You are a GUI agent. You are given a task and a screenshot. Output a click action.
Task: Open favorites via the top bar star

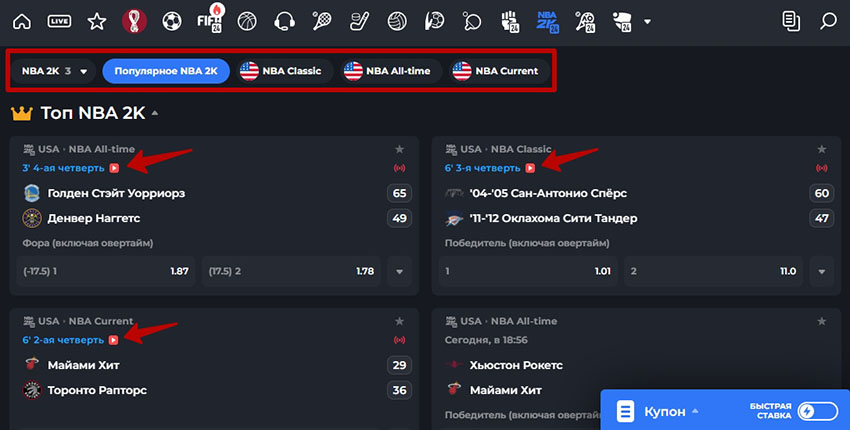click(96, 22)
